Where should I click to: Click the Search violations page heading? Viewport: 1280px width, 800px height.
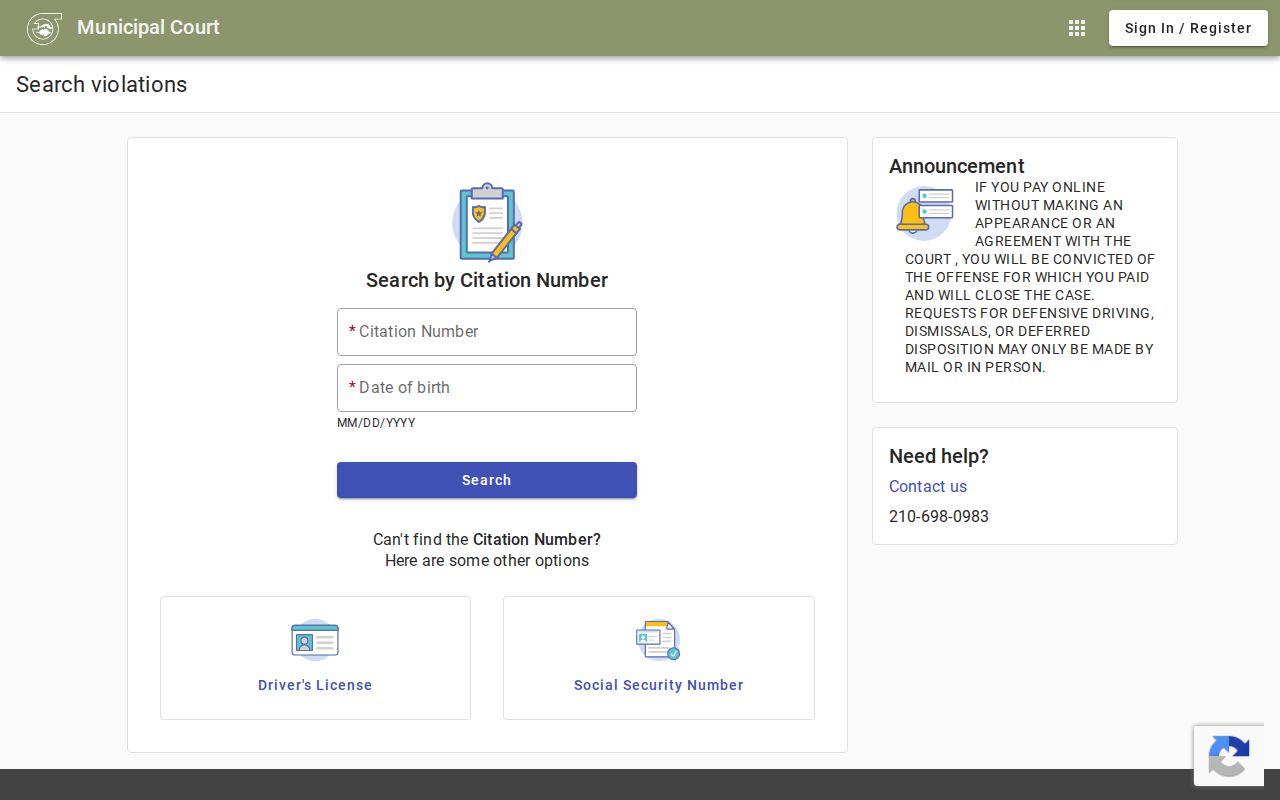[102, 84]
